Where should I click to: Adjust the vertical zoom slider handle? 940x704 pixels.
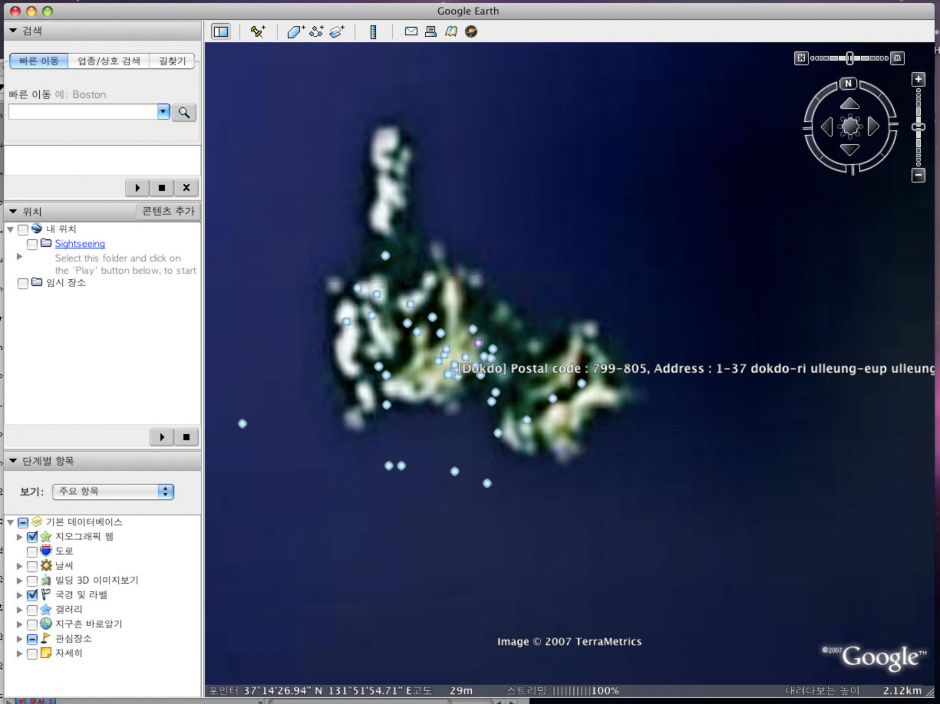(x=918, y=127)
